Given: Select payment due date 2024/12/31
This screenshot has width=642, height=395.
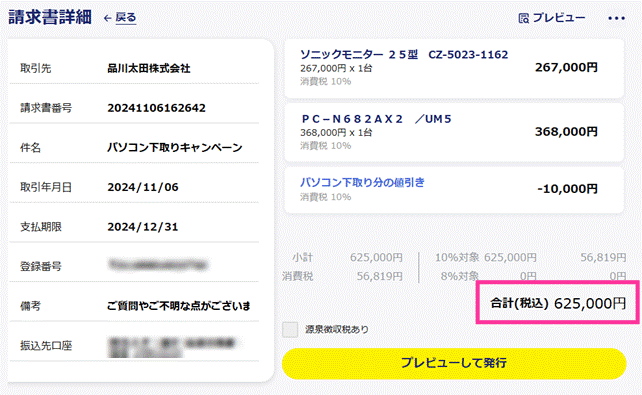Looking at the screenshot, I should tap(143, 227).
